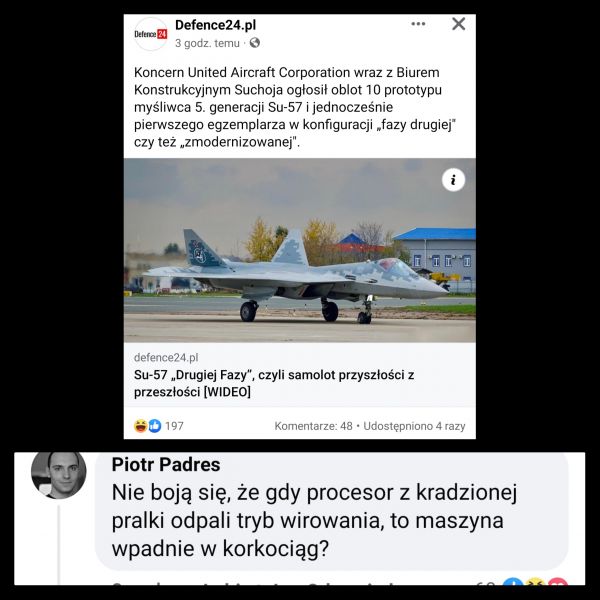Screen dimensions: 600x600
Task: Click the blue like reaction icon
Action: 155,426
